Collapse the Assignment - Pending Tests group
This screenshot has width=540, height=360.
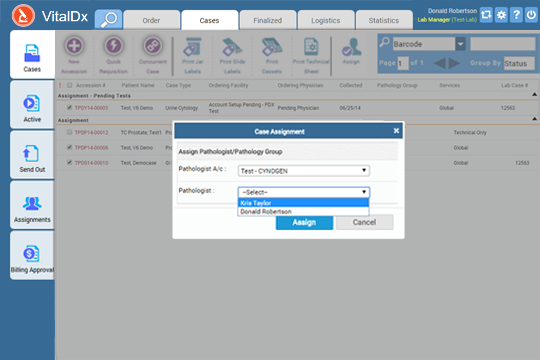(534, 94)
